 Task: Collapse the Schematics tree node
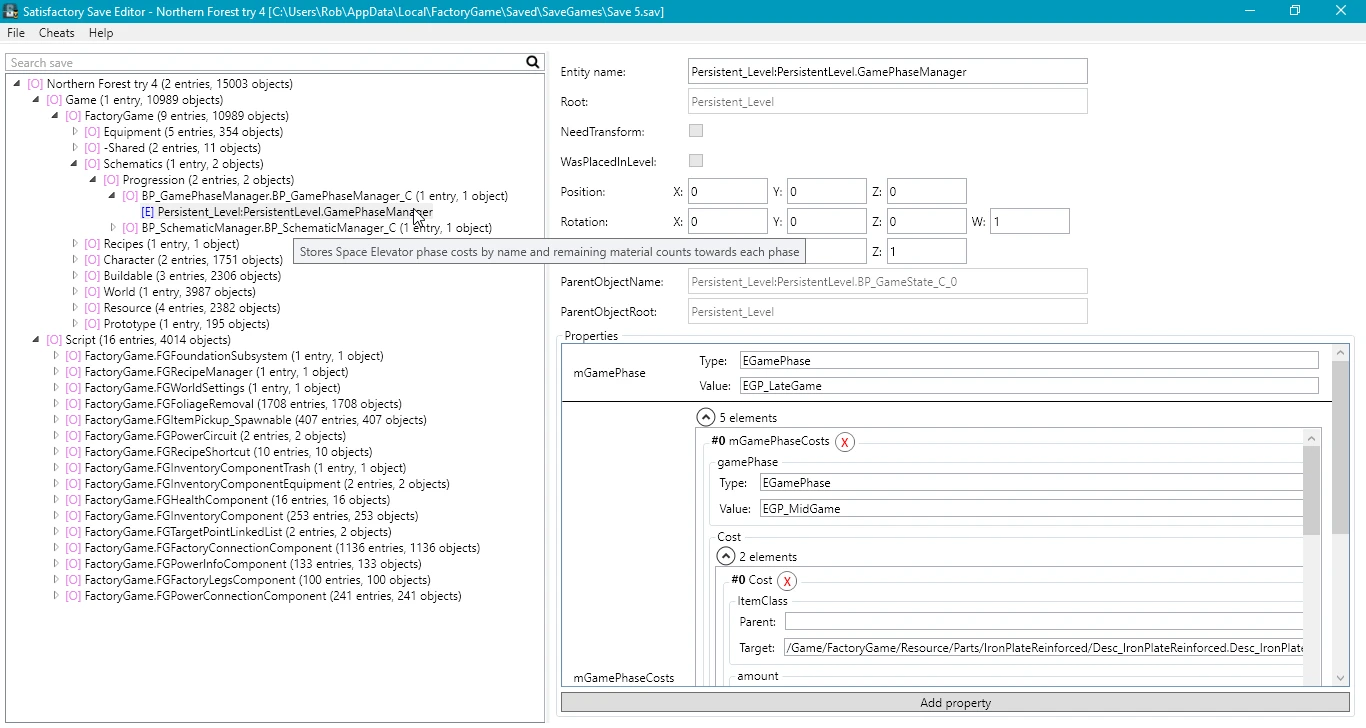coord(75,164)
